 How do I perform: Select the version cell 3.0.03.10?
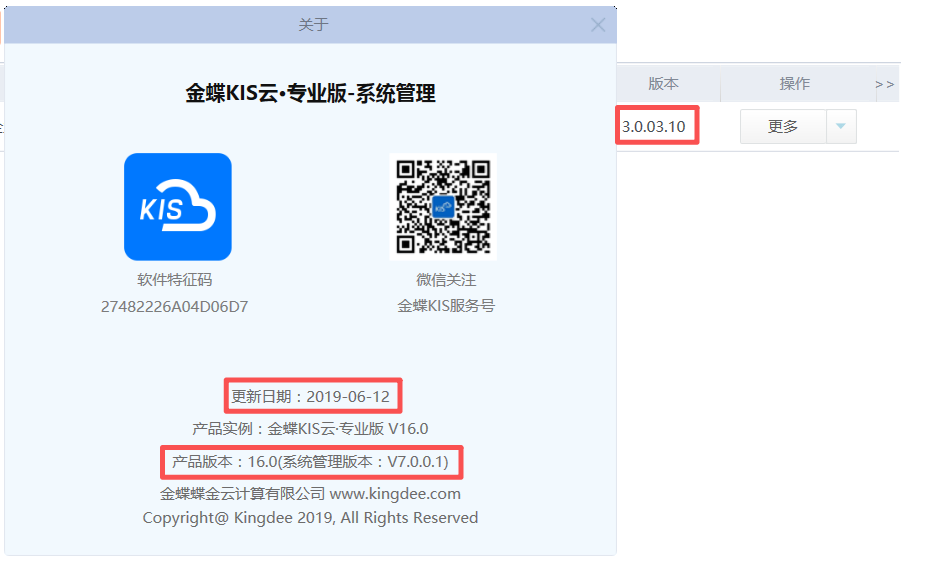pos(654,127)
